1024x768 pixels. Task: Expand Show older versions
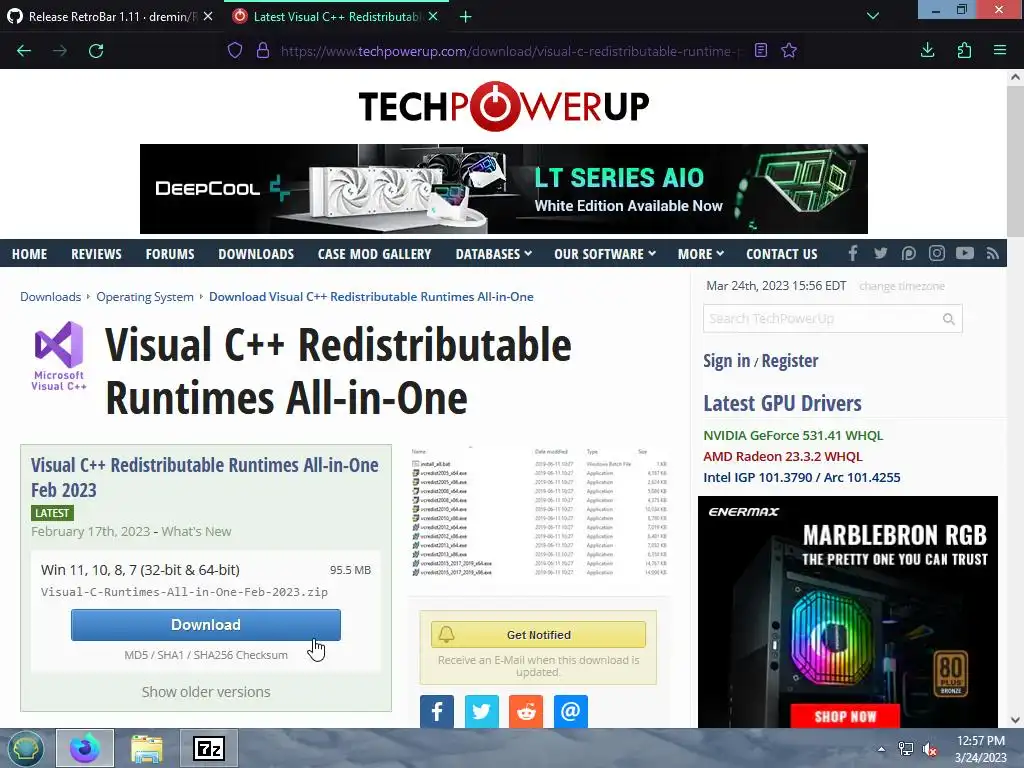pyautogui.click(x=206, y=692)
